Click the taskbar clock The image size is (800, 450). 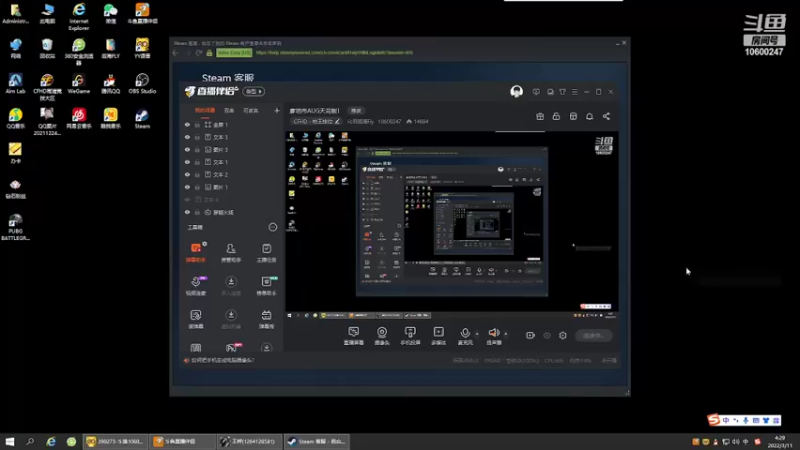780,441
